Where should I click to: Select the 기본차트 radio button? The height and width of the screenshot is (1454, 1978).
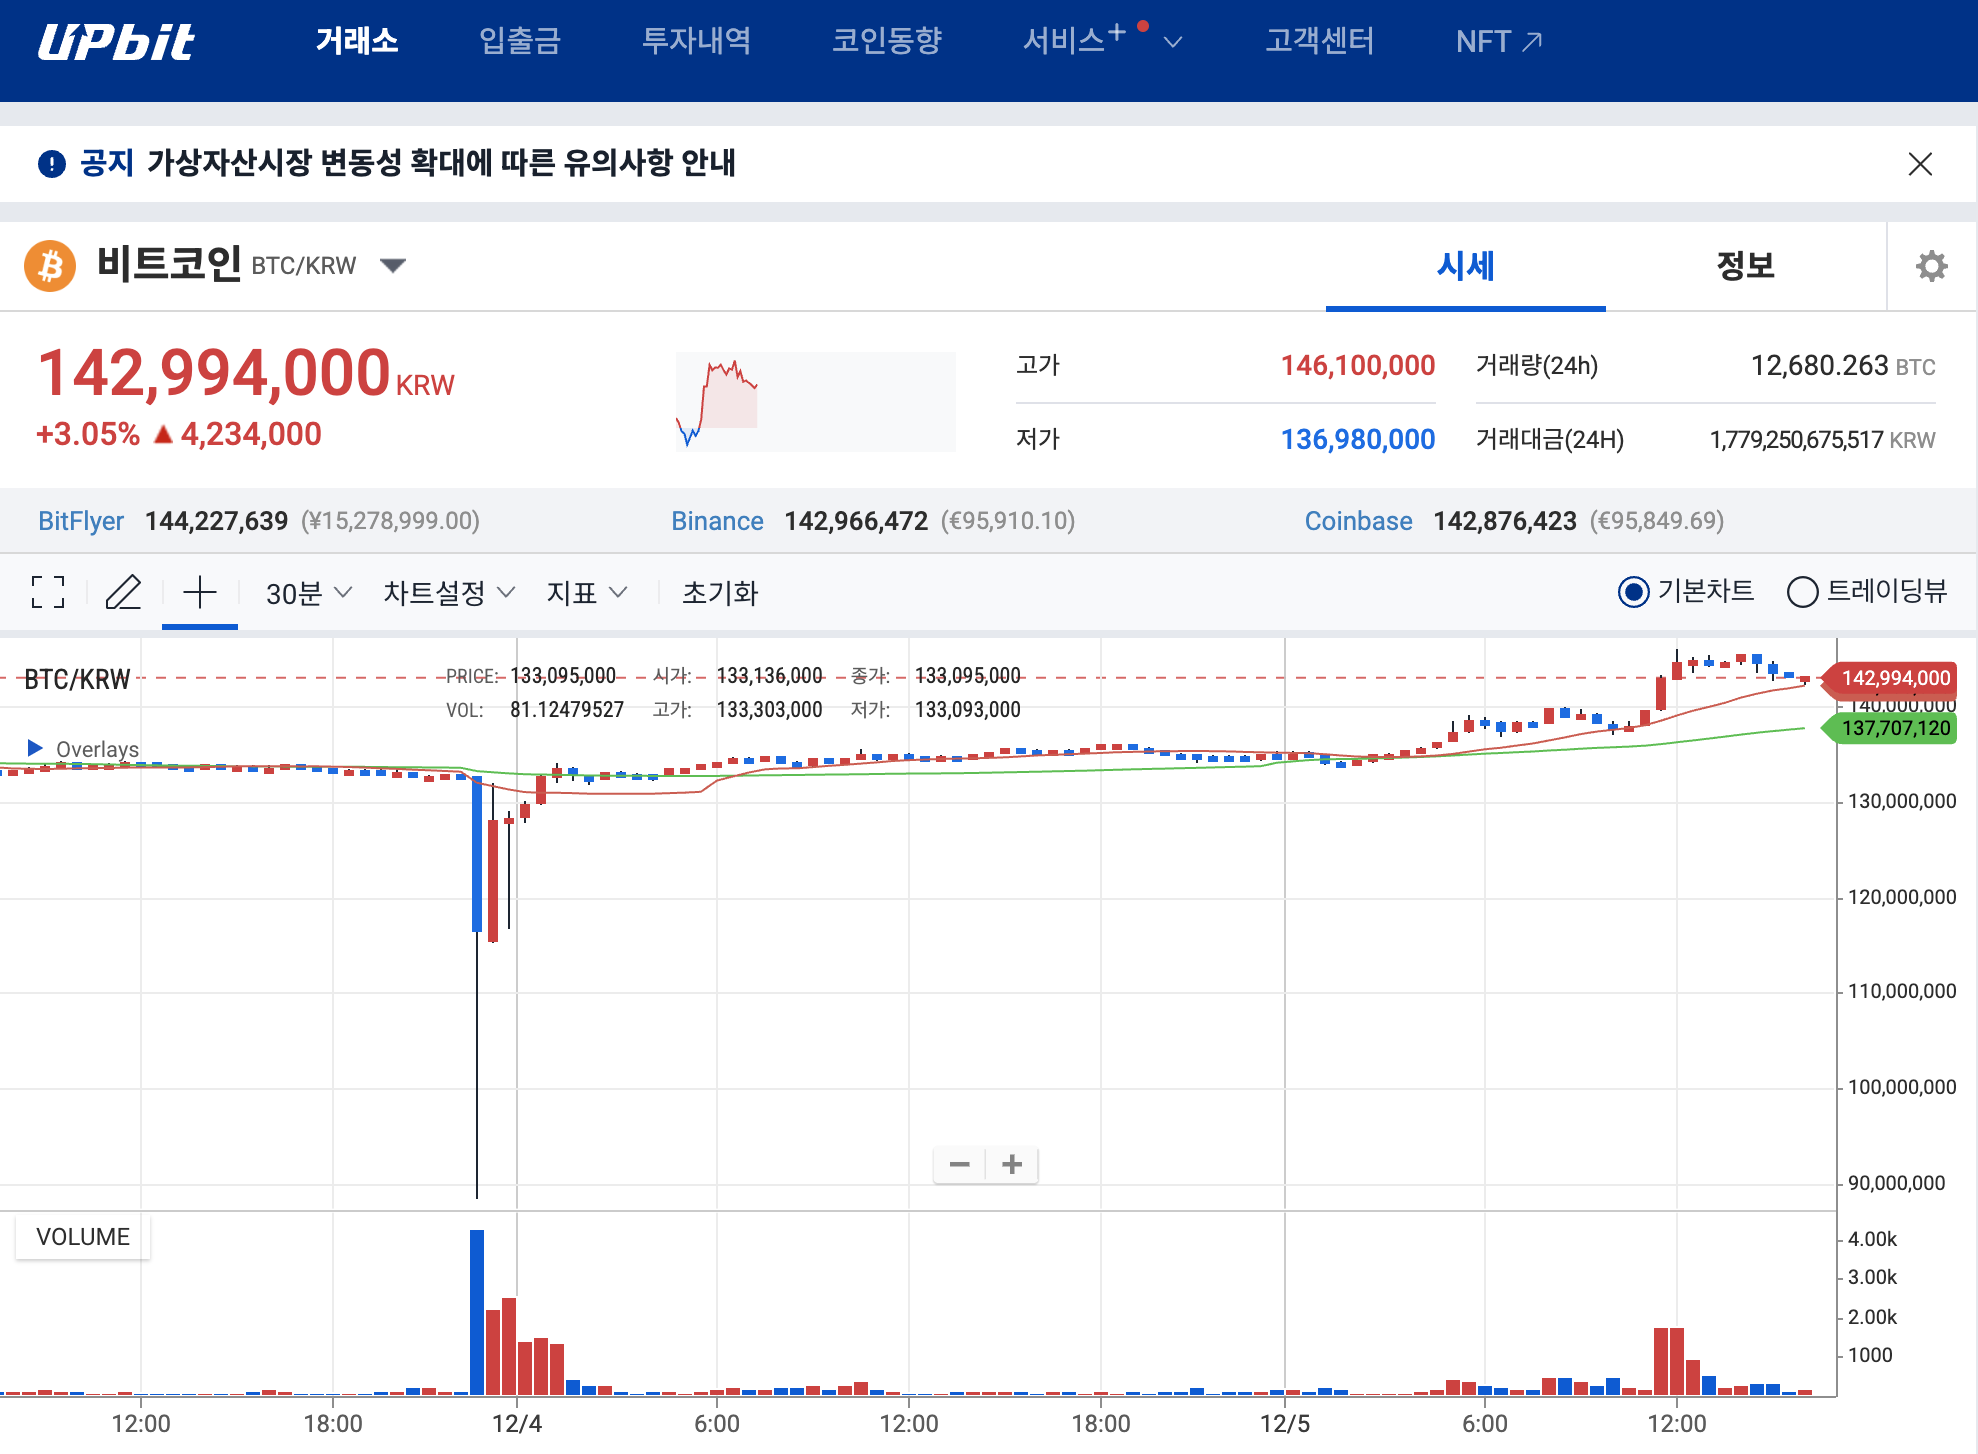1633,592
